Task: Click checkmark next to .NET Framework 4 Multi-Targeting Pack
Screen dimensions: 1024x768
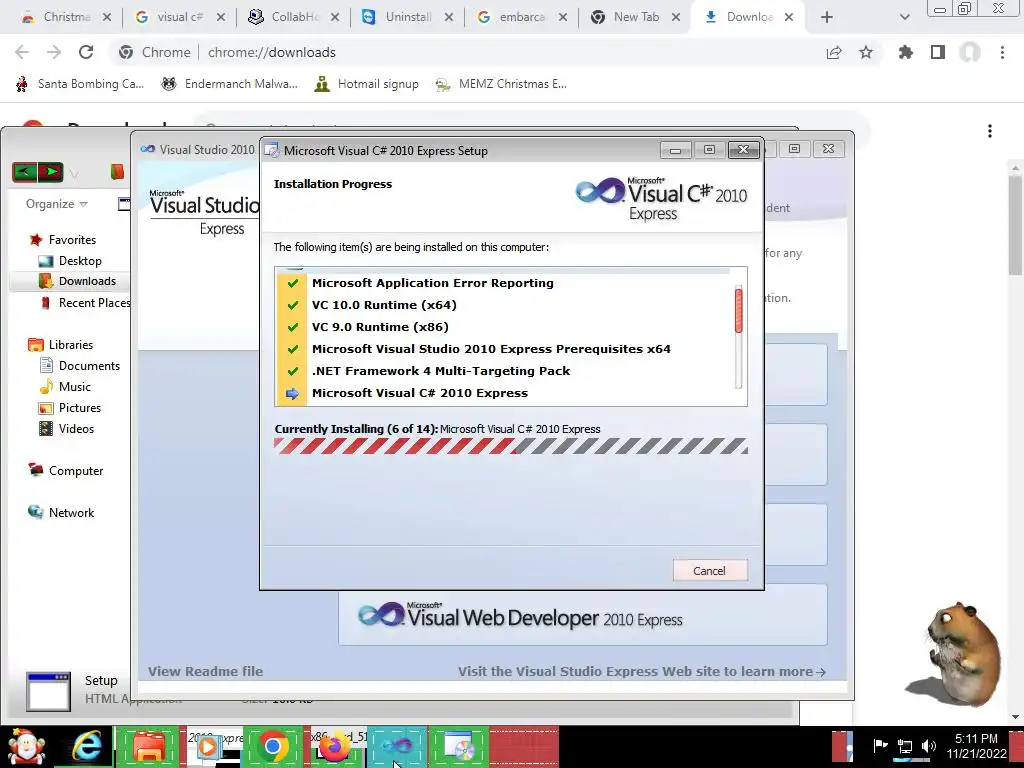Action: [293, 371]
